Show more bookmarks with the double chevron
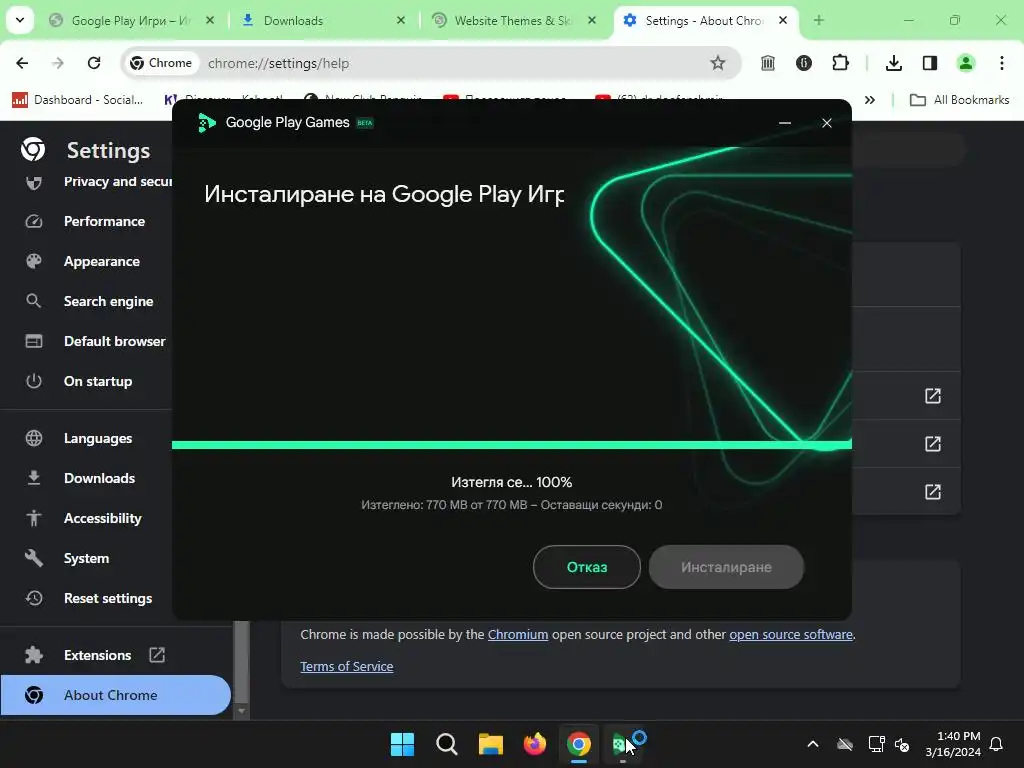Image resolution: width=1024 pixels, height=768 pixels. [869, 100]
